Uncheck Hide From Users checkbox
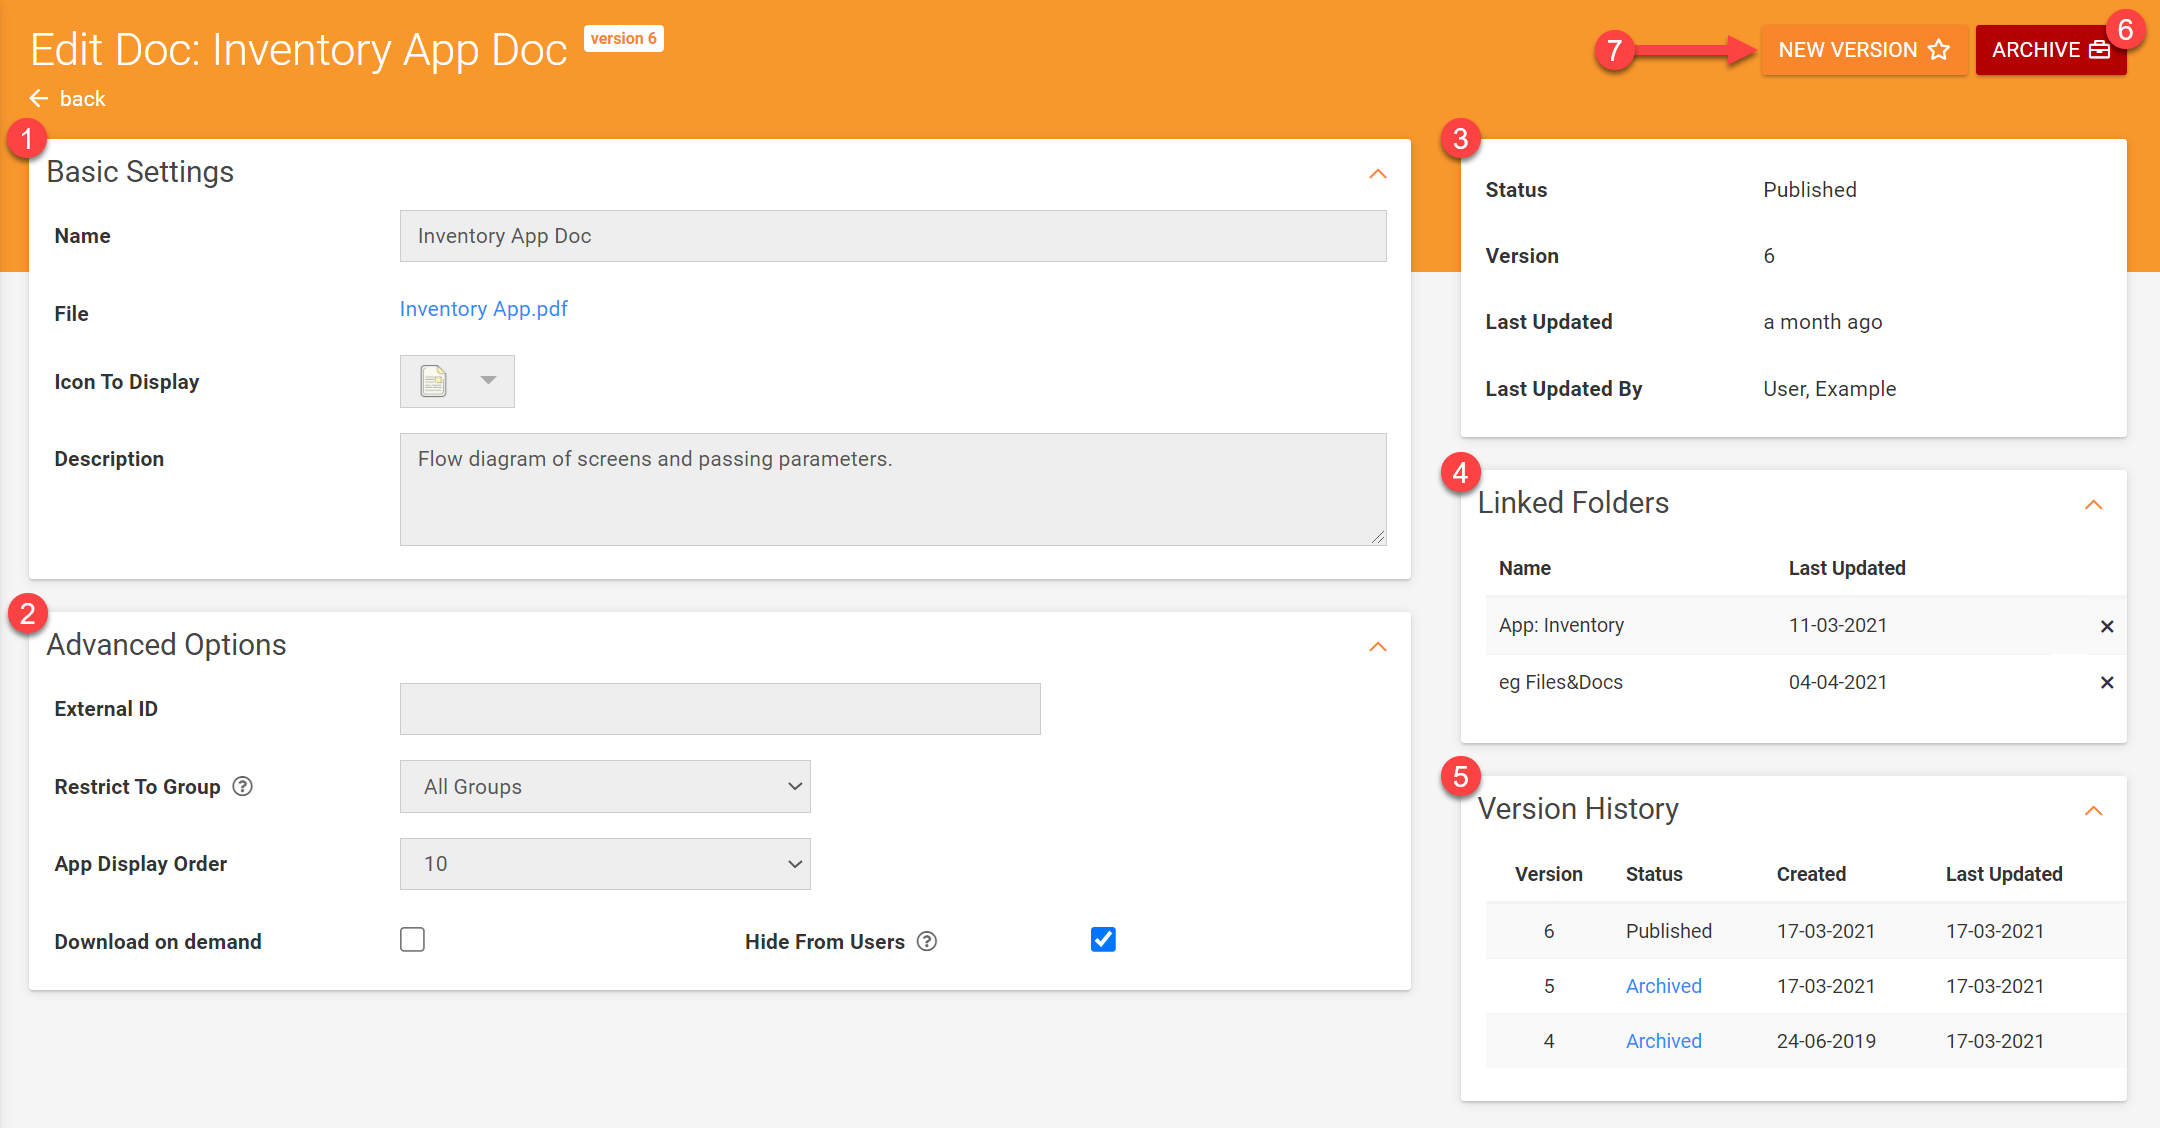 pyautogui.click(x=1103, y=940)
